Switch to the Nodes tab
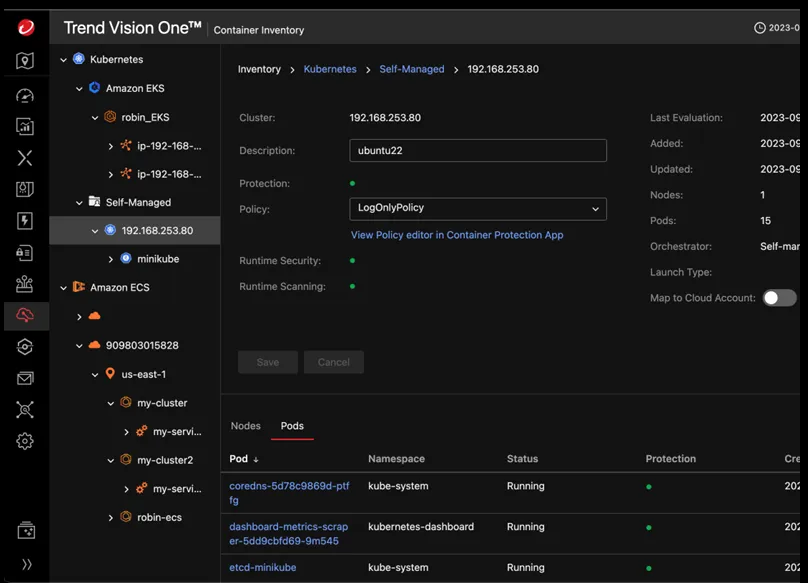Viewport: 808px width, 583px height. tap(245, 426)
